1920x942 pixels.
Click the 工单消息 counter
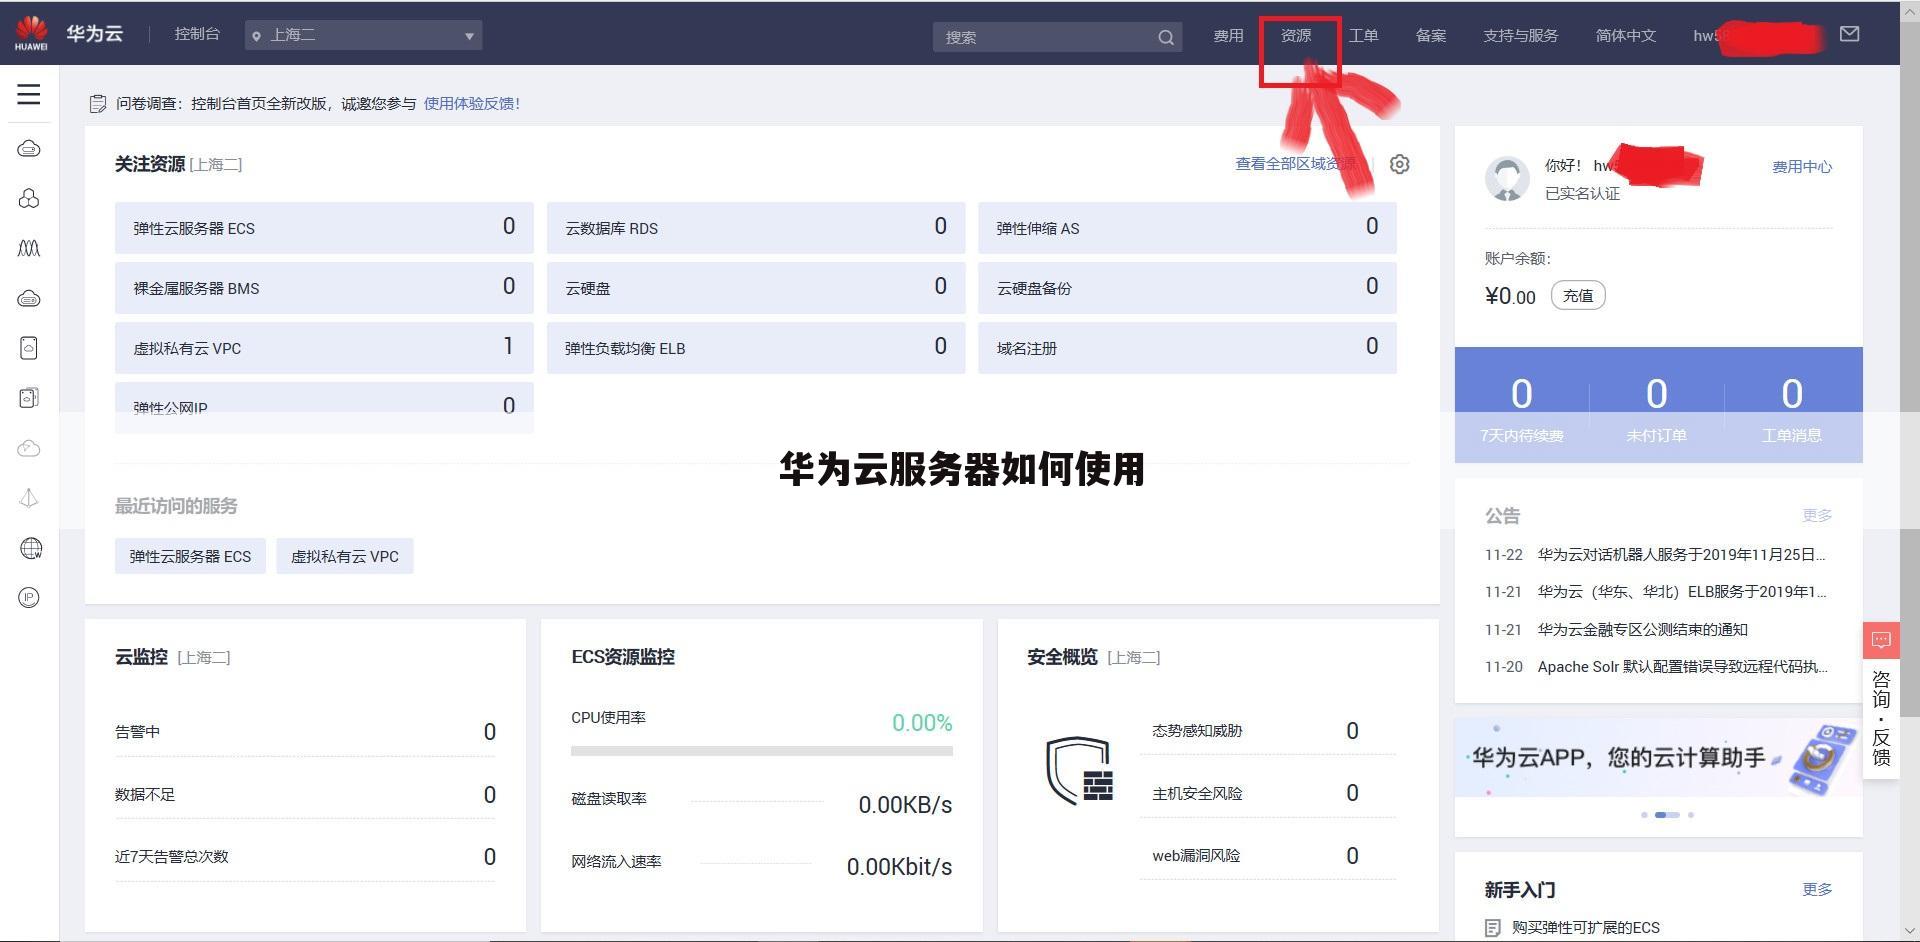pyautogui.click(x=1792, y=408)
